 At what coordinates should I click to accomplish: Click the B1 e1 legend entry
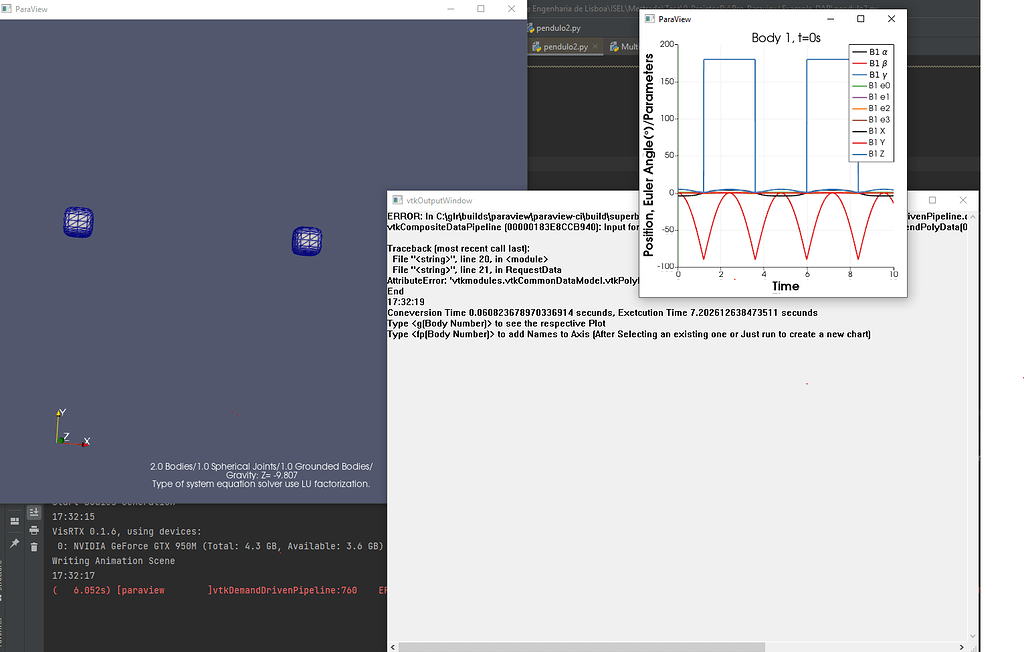[x=871, y=97]
